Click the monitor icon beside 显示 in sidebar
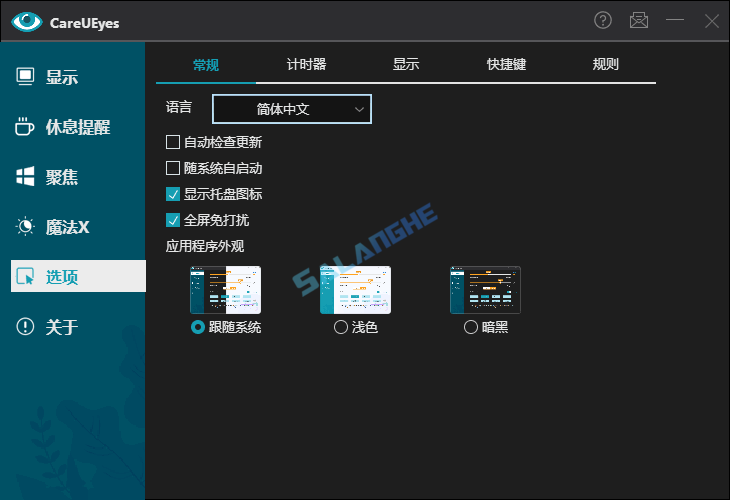The width and height of the screenshot is (730, 500). pos(25,77)
